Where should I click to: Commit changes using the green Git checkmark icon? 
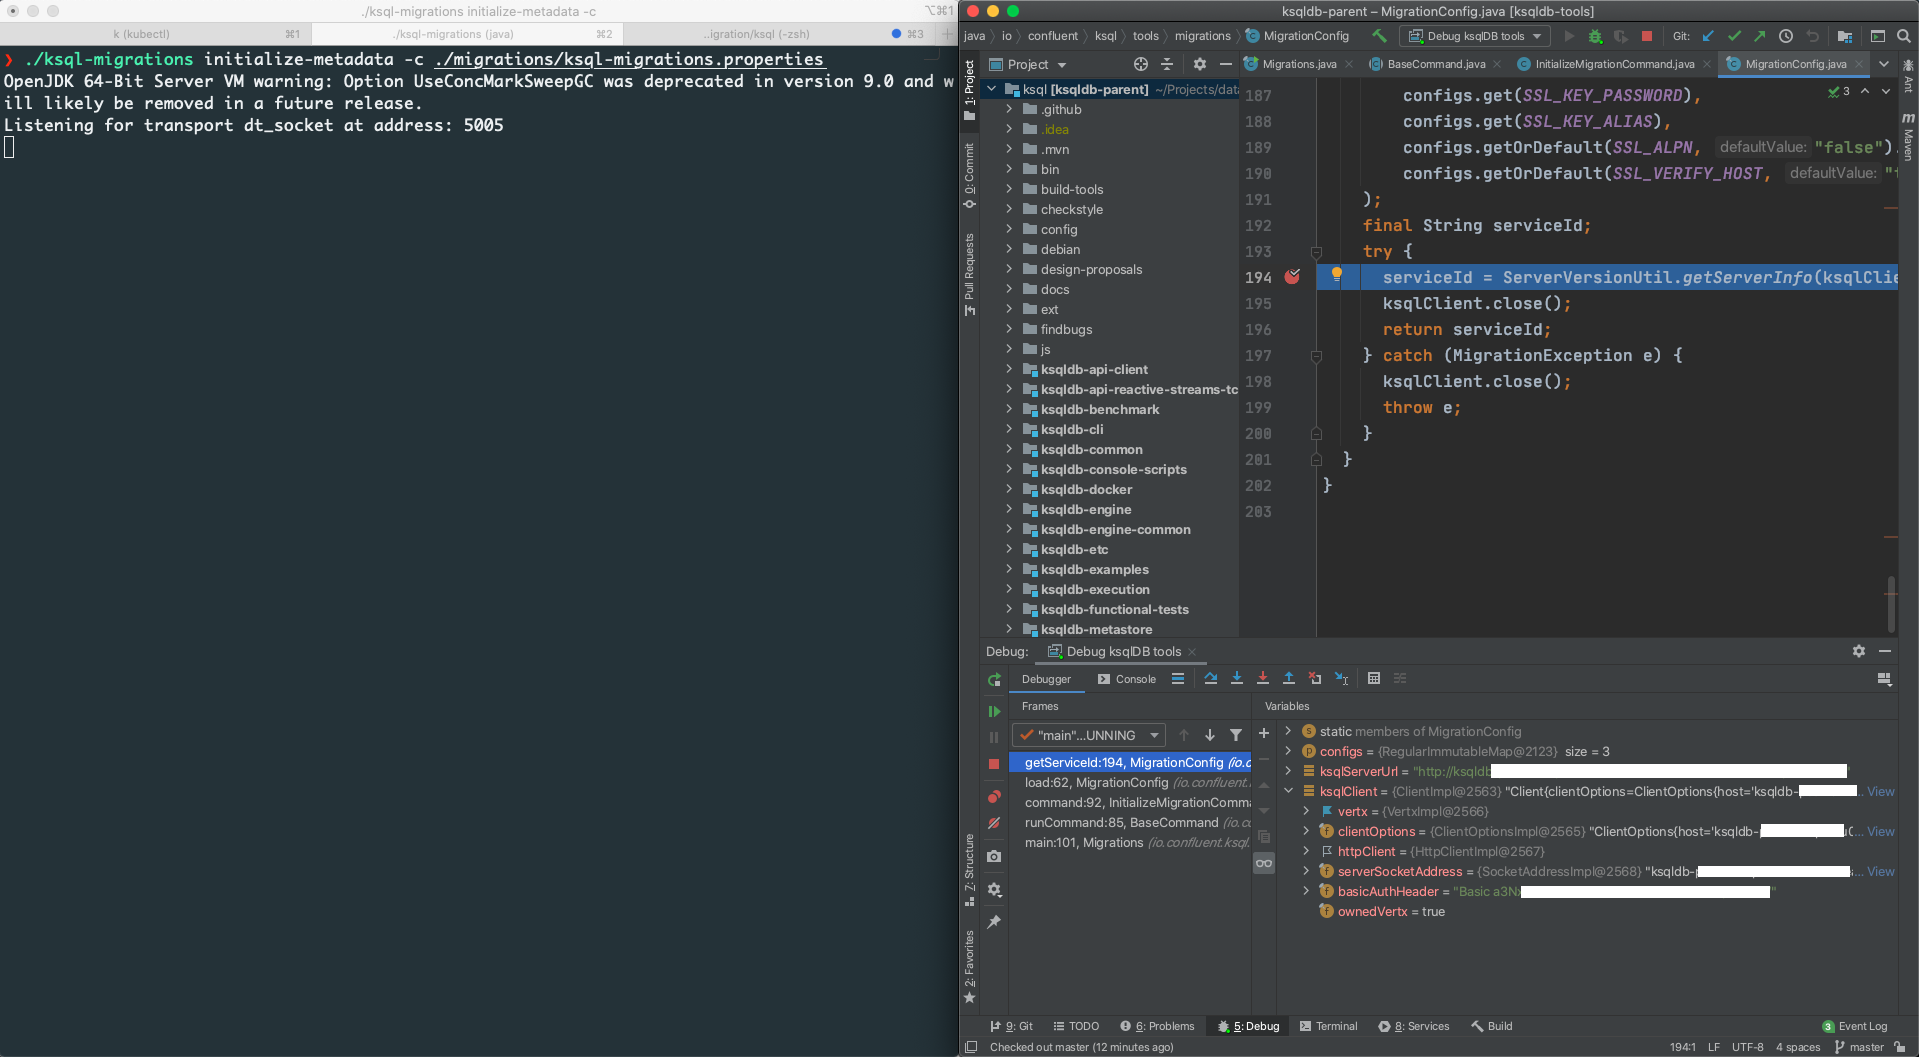1735,36
